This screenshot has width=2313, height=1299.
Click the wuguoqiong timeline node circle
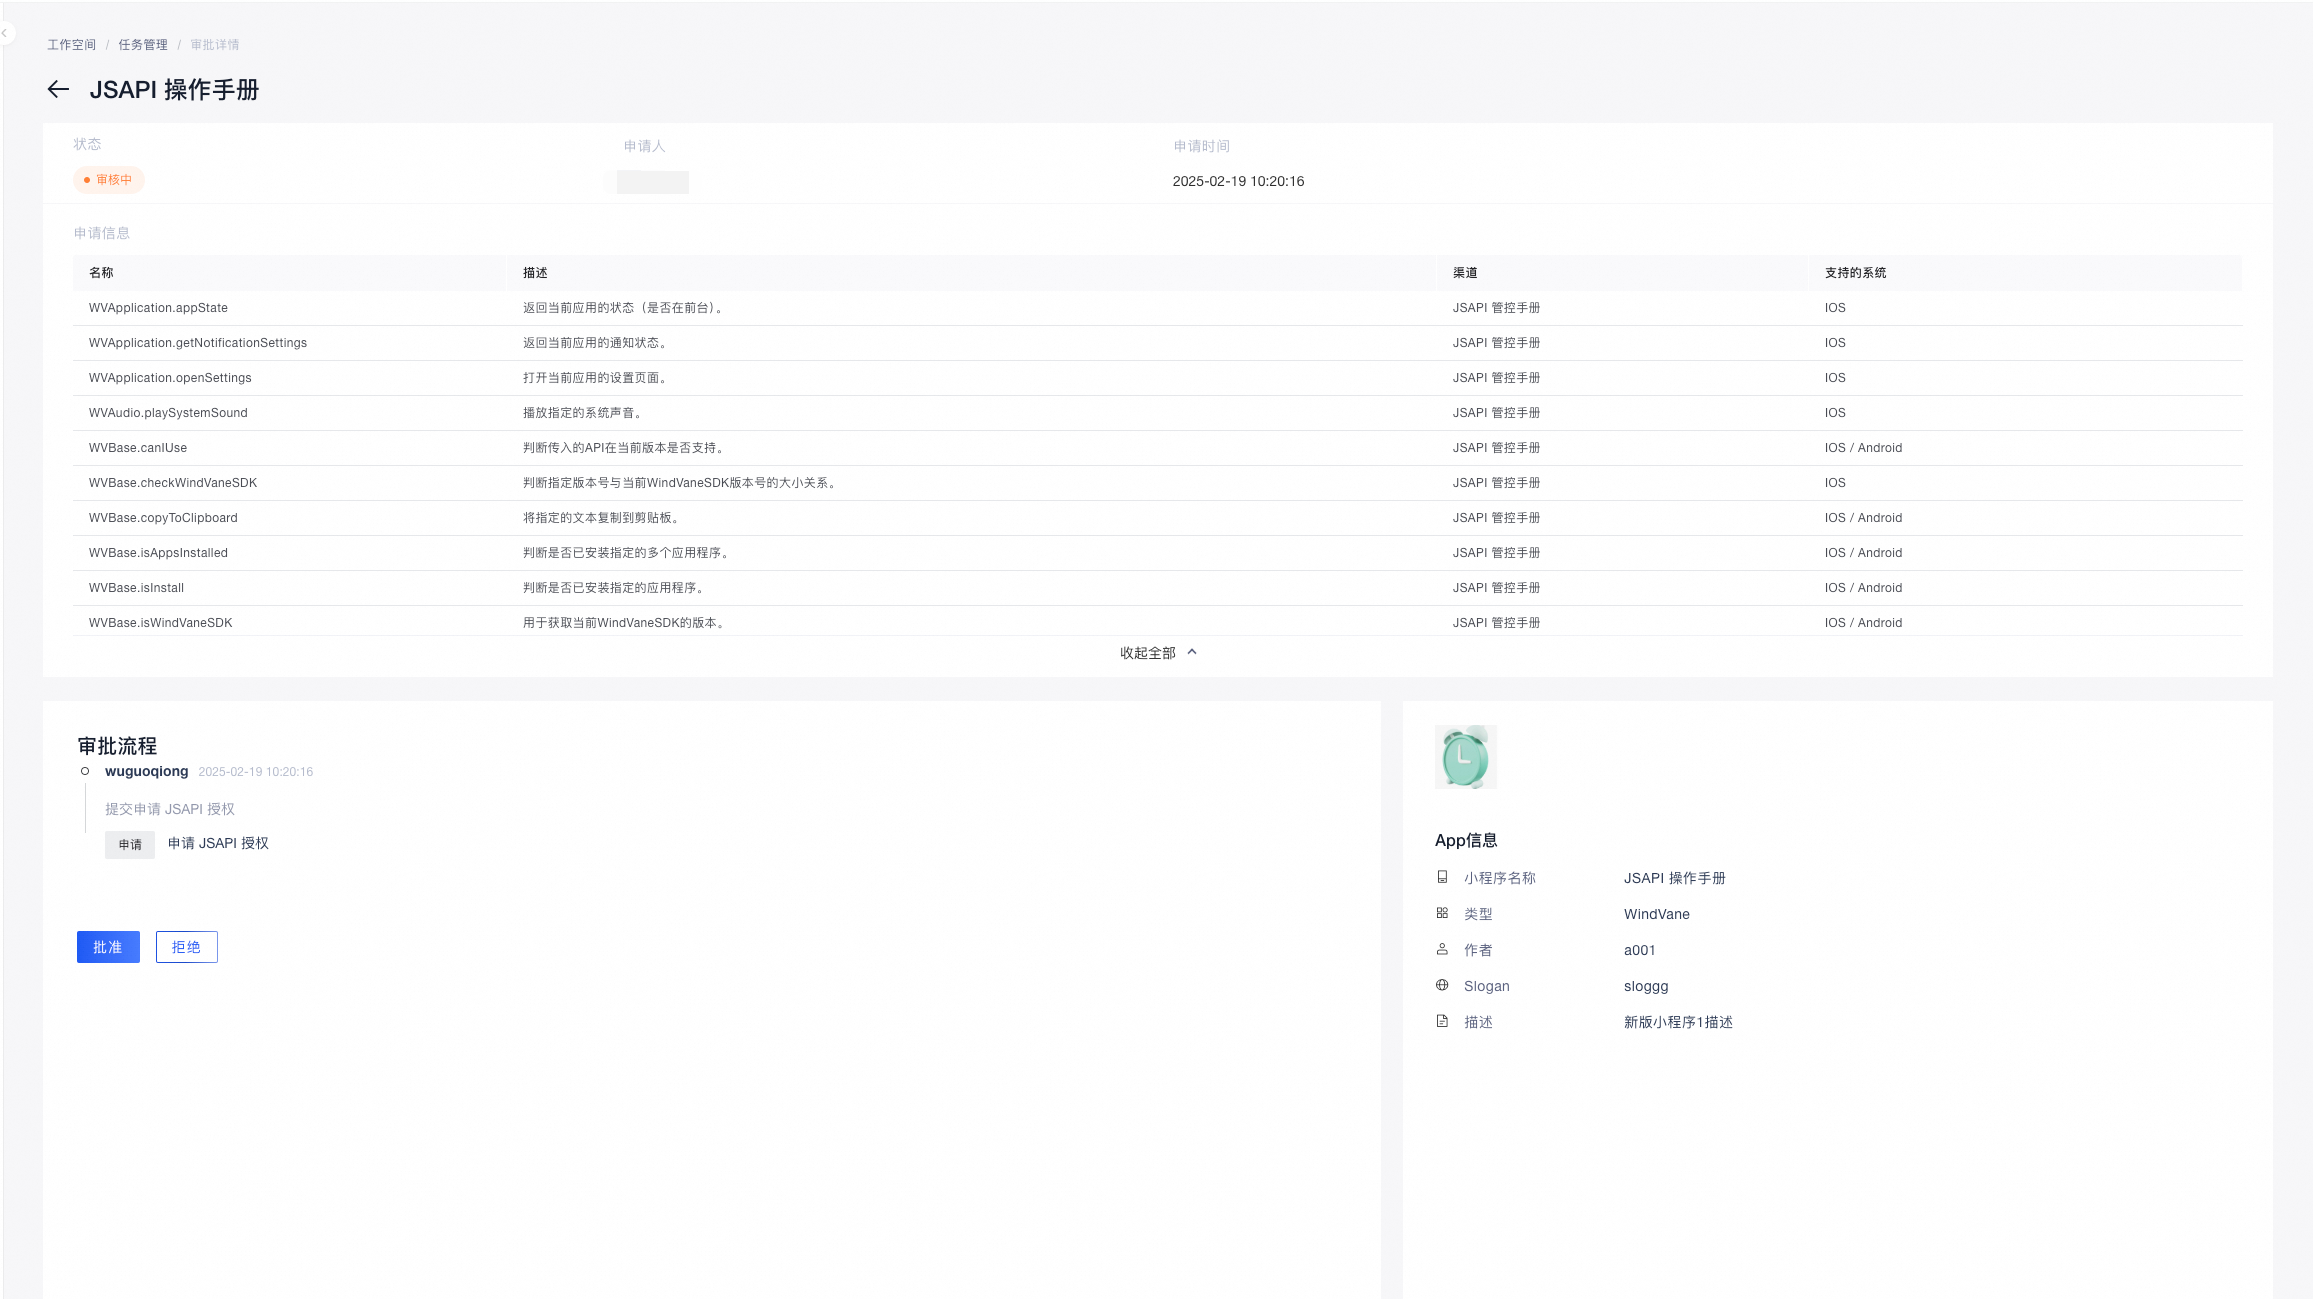click(85, 771)
